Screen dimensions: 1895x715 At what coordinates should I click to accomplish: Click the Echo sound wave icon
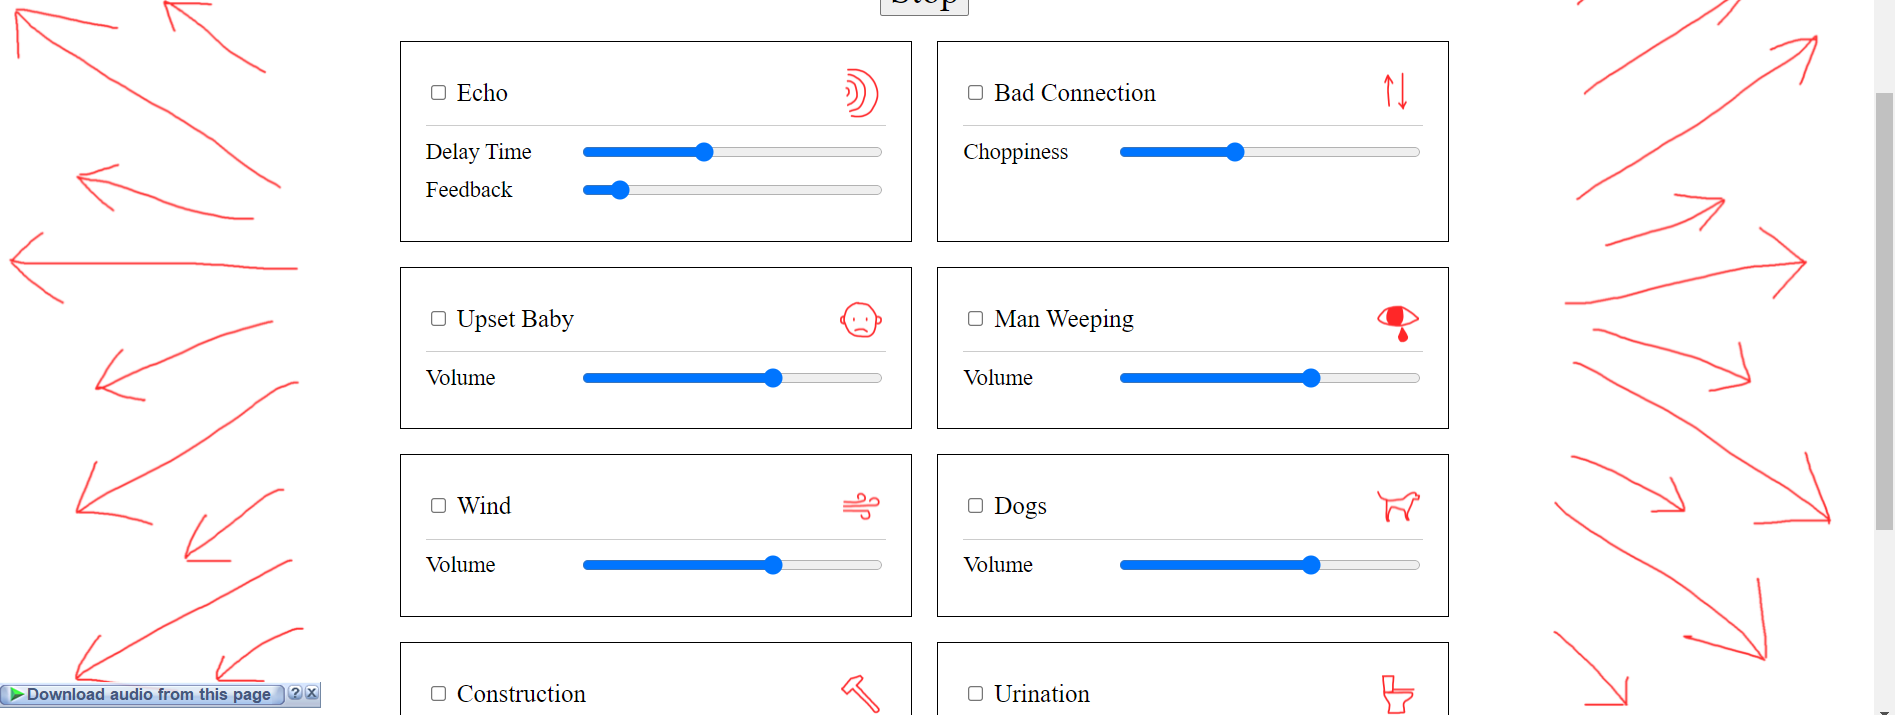point(860,93)
